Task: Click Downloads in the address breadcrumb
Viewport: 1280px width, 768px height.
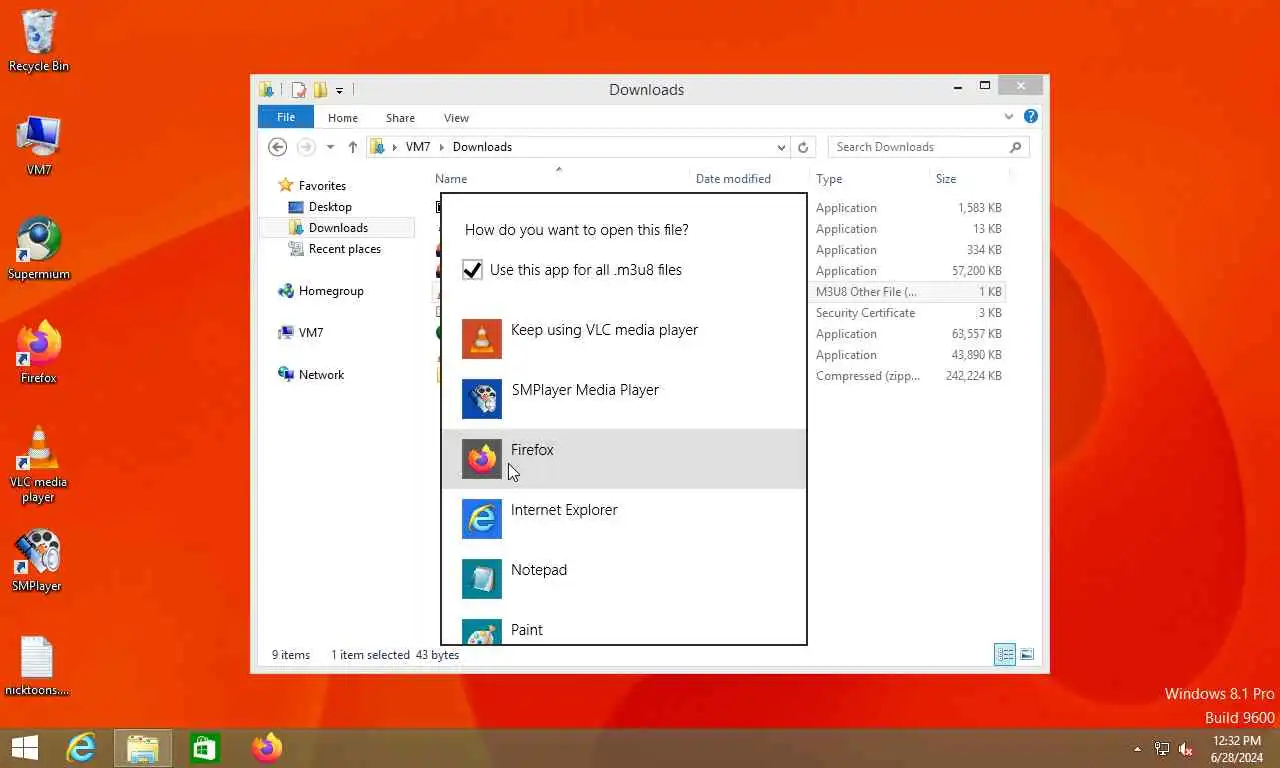Action: point(482,147)
